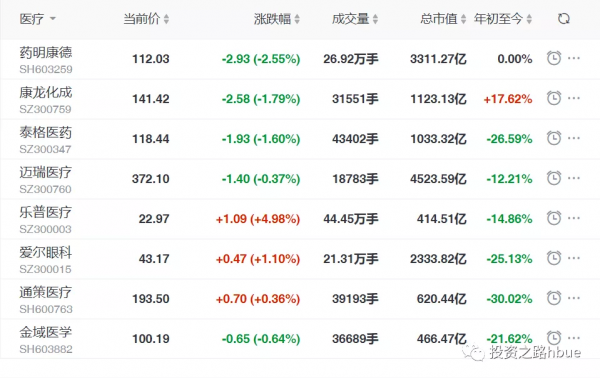Viewport: 600px width, 378px height.
Task: Click the refresh icon in header
Action: (x=564, y=18)
